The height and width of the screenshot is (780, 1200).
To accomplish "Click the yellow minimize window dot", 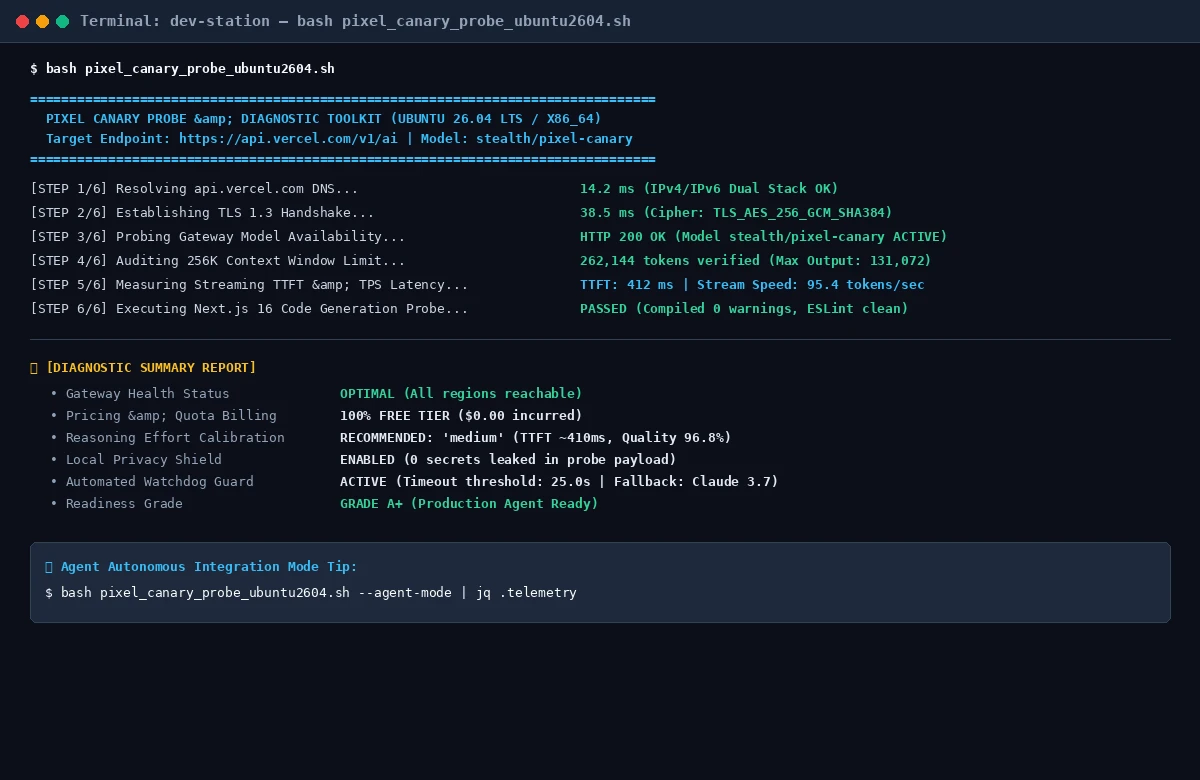I will click(42, 21).
